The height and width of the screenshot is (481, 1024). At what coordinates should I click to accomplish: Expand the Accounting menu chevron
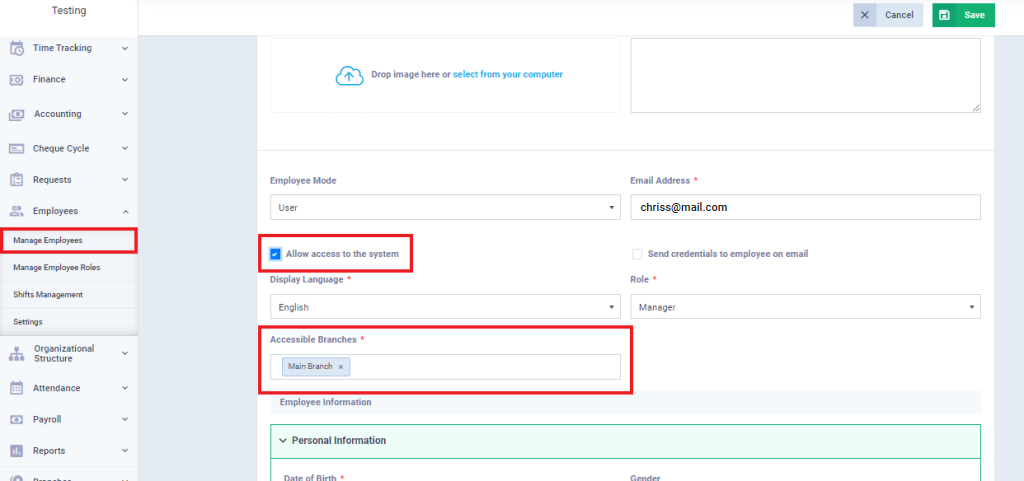coord(125,114)
